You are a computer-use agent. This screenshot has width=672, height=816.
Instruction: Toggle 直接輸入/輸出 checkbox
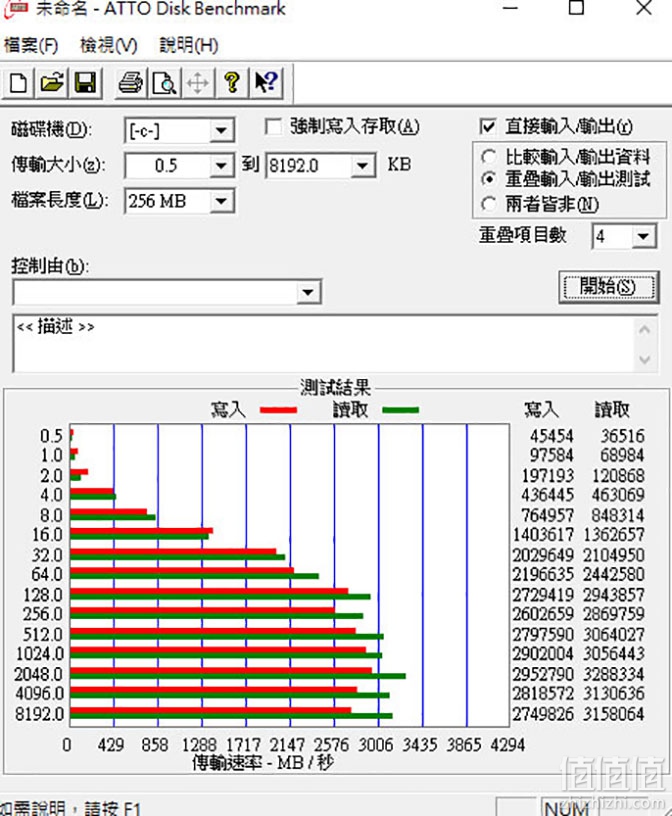coord(488,127)
